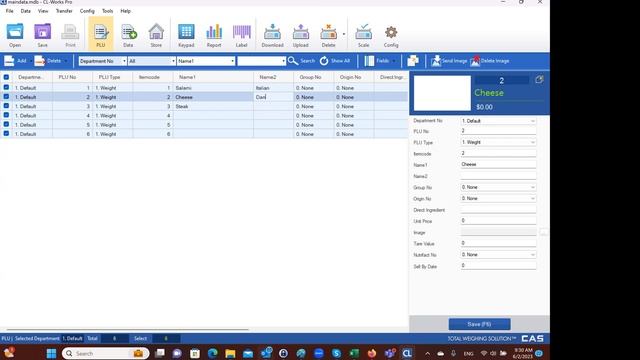Click the Windows taskbar Search box
640x360 pixels.
coord(106,353)
